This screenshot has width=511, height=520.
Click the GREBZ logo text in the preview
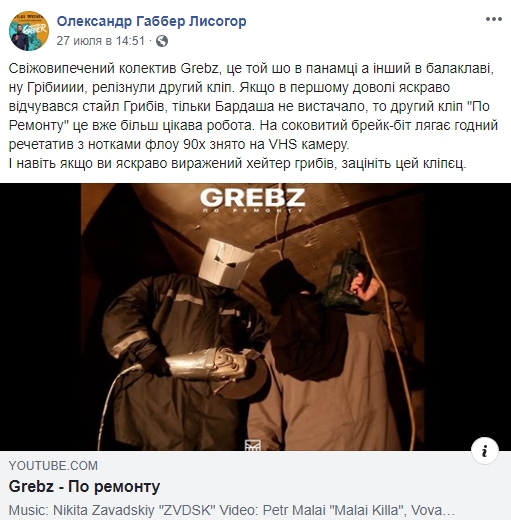(252, 198)
